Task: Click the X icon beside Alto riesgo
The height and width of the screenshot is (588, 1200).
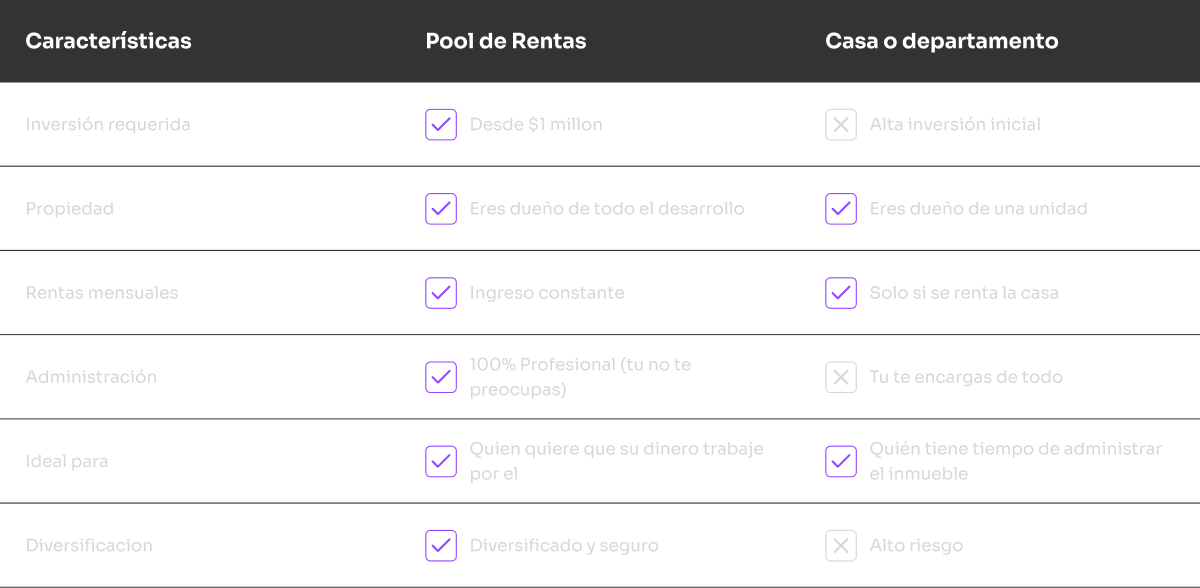Action: 841,546
